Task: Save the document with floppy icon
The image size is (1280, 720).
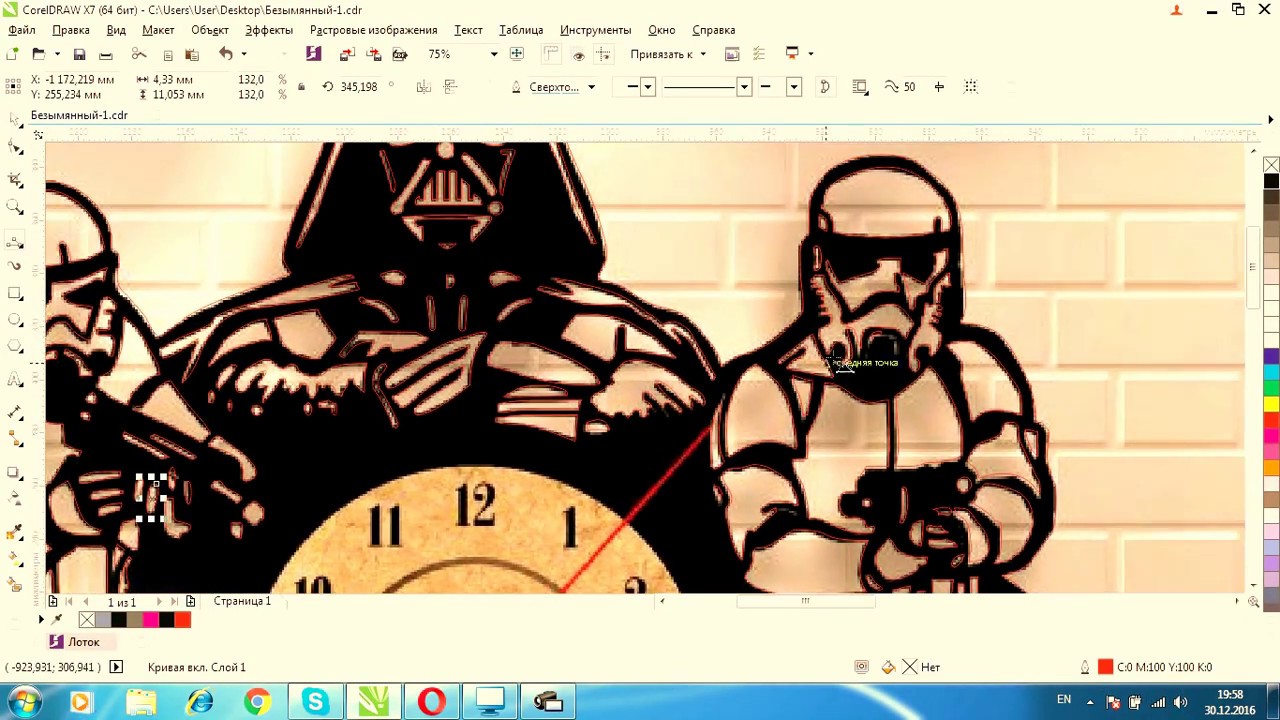Action: (80, 54)
